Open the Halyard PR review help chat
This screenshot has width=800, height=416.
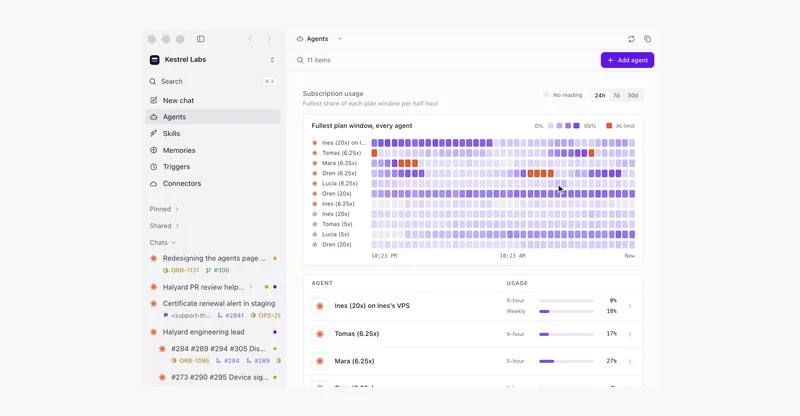pos(203,287)
